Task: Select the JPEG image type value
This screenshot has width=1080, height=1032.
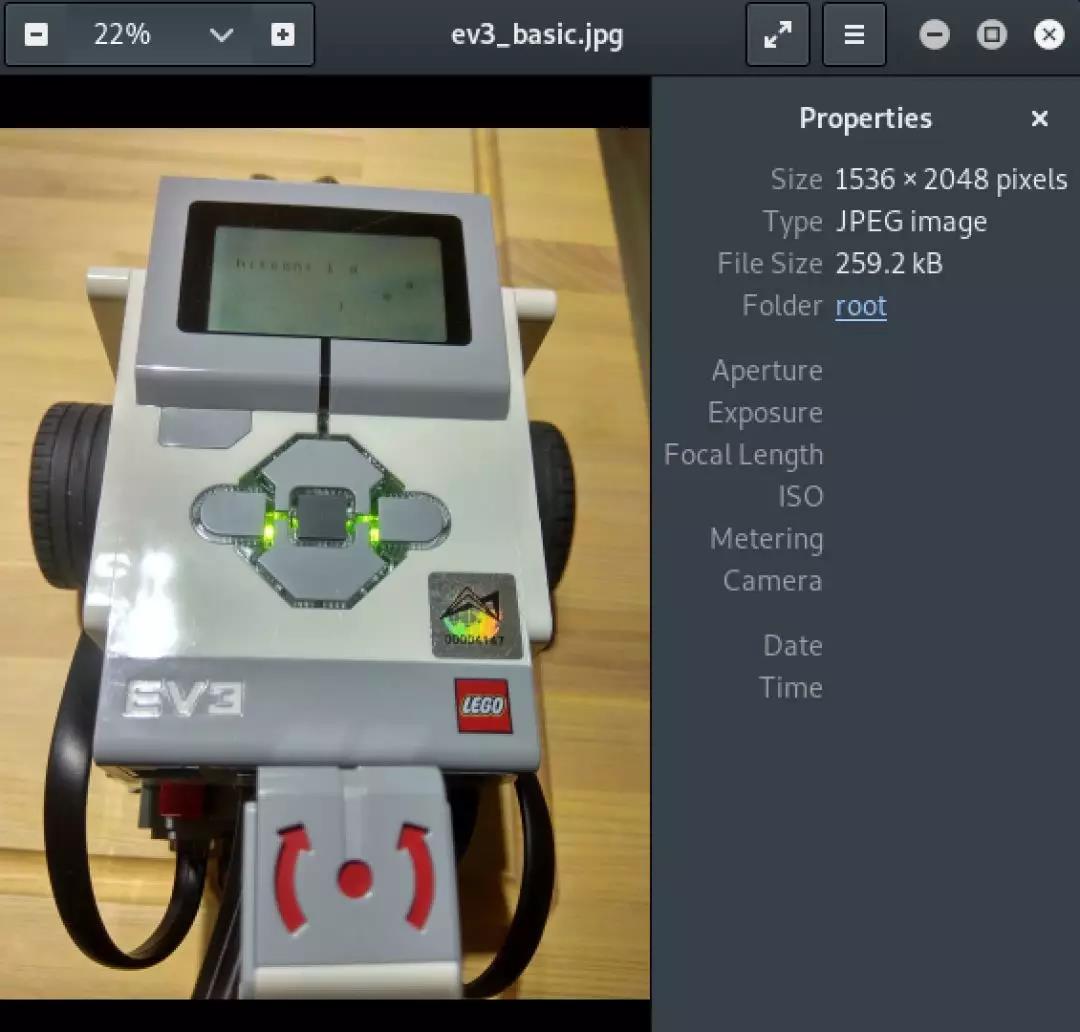Action: [x=911, y=222]
